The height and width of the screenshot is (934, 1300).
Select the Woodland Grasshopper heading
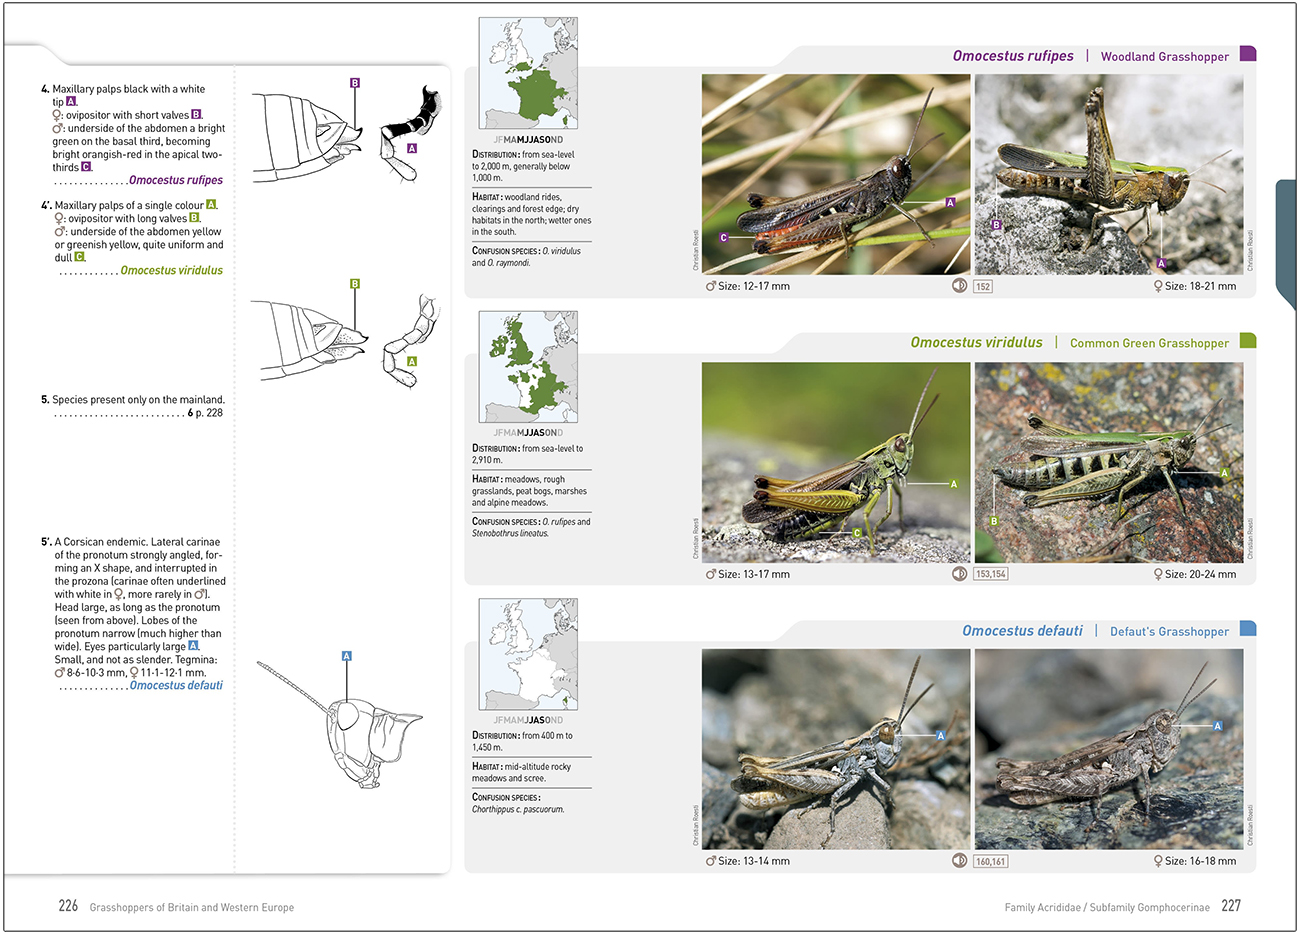(1164, 57)
